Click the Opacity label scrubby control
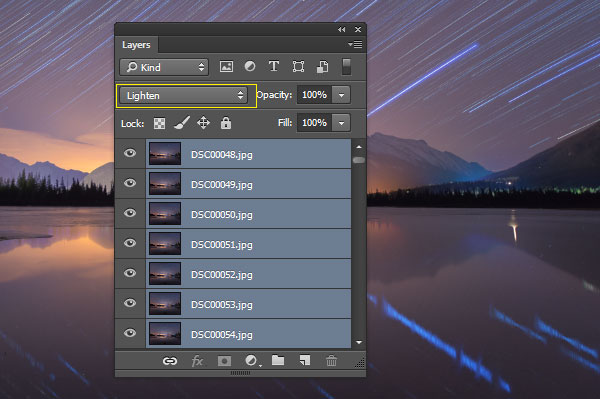600x399 pixels. 274,95
